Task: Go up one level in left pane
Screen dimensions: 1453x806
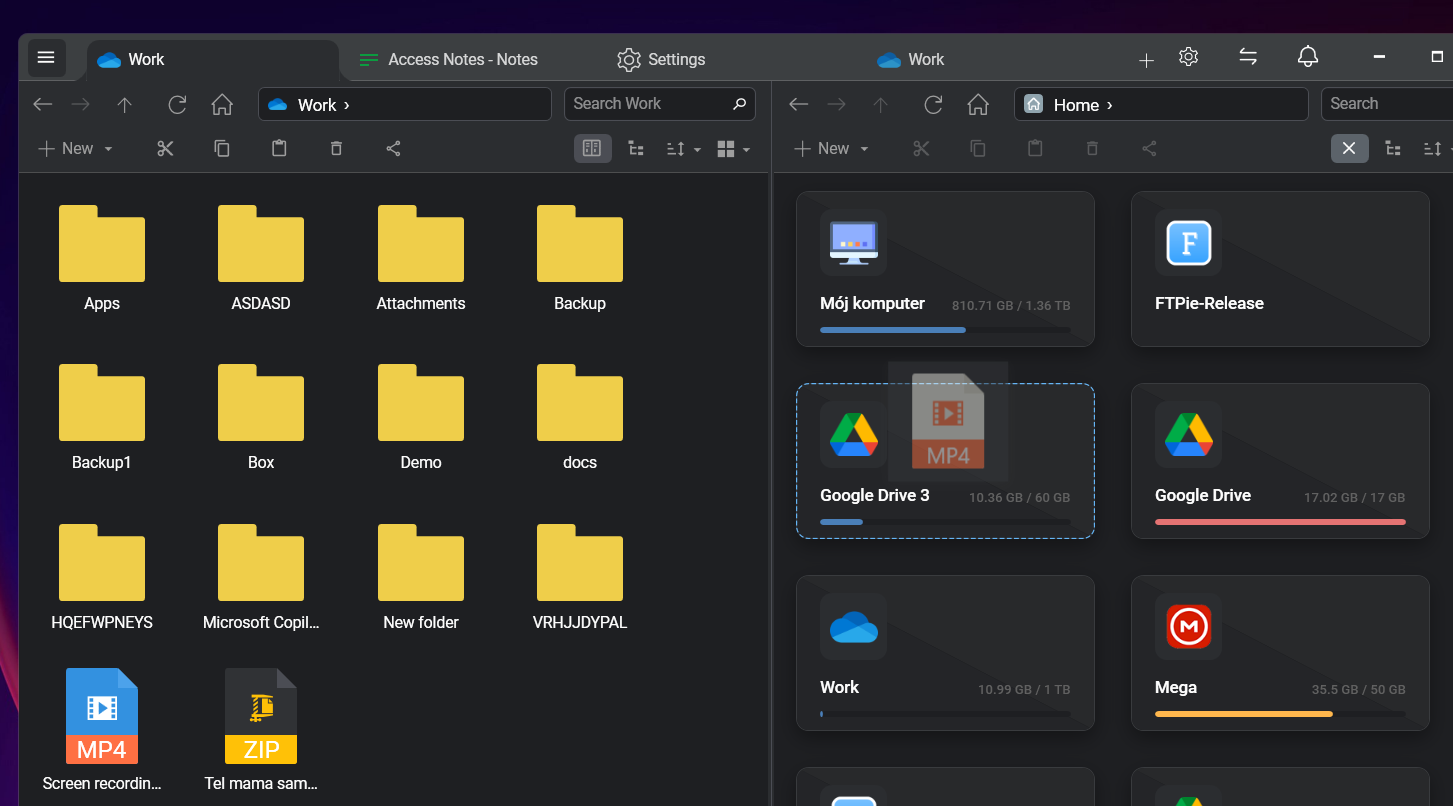Action: point(124,104)
